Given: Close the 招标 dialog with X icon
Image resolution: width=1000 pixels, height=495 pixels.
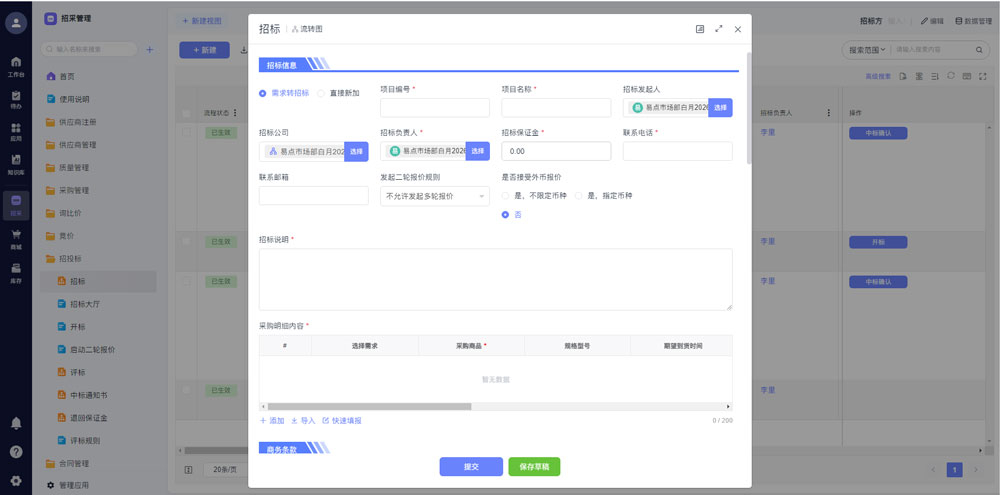Looking at the screenshot, I should [737, 29].
